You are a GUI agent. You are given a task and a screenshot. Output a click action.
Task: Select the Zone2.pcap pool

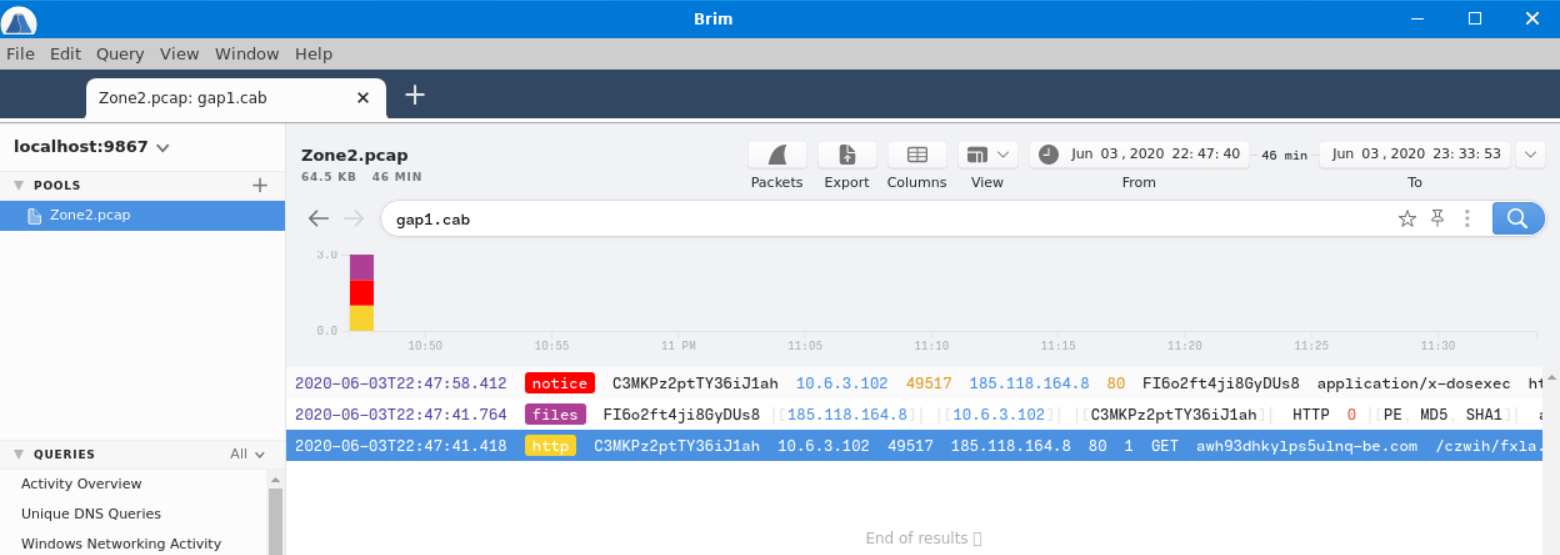coord(142,215)
